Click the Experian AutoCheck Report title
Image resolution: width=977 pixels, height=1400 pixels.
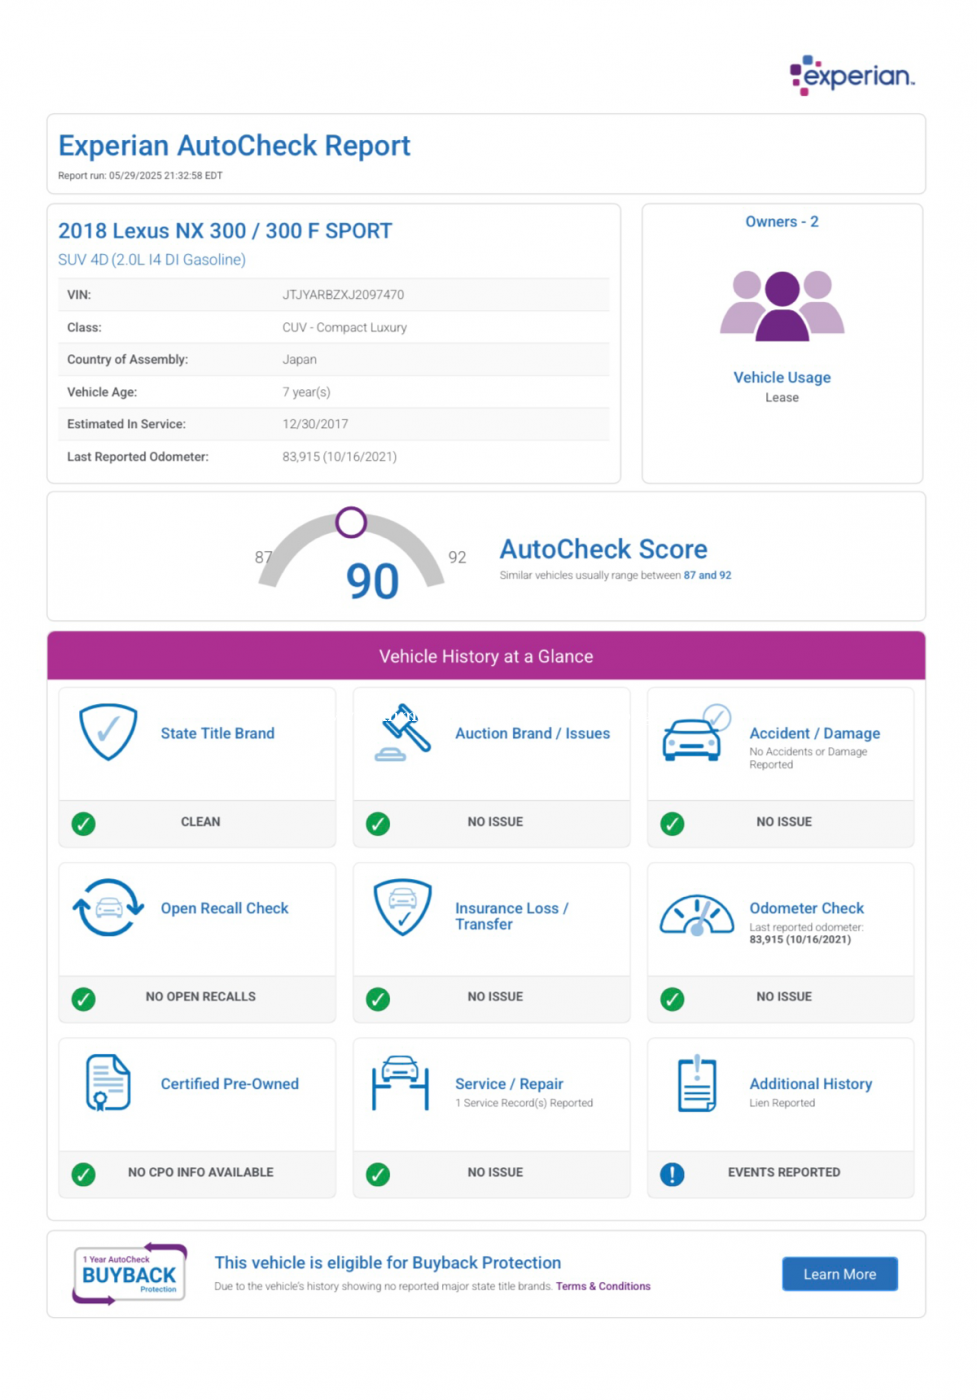(234, 146)
